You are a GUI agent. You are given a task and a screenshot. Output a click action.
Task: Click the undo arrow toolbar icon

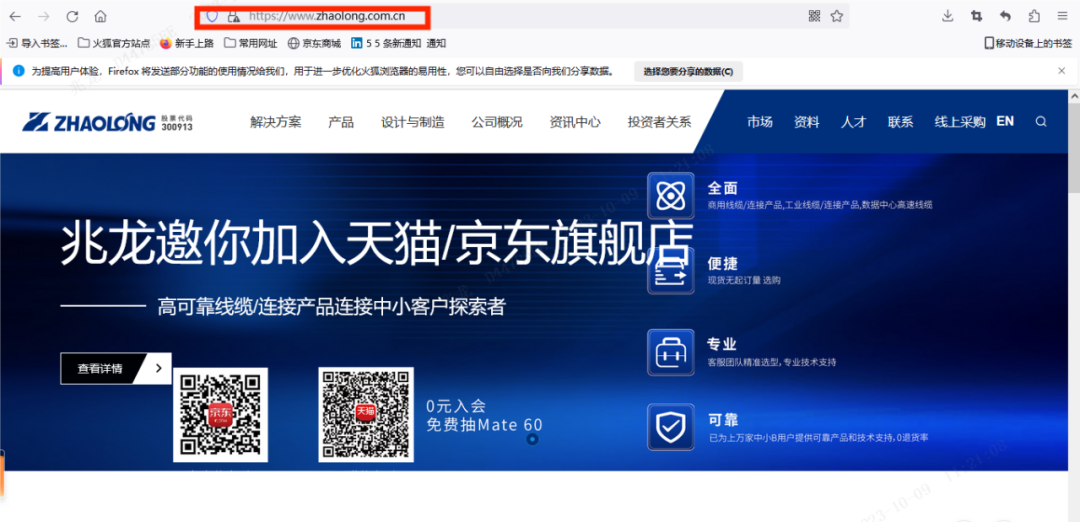(1005, 16)
